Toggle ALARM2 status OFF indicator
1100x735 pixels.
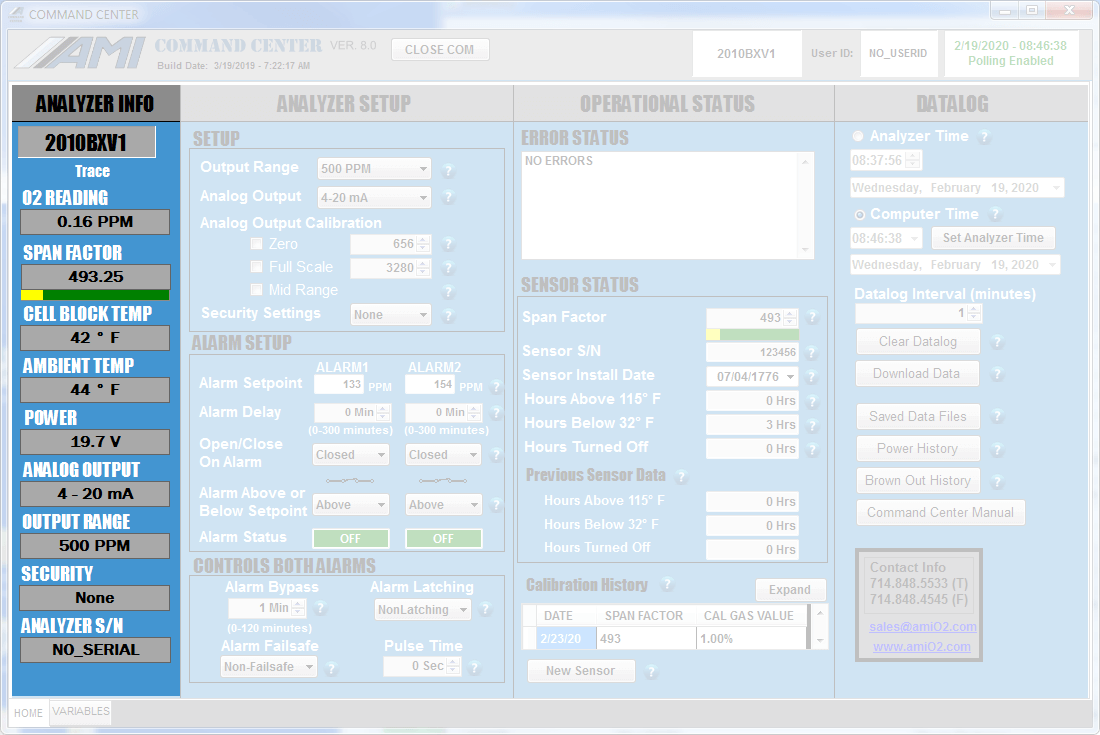443,539
